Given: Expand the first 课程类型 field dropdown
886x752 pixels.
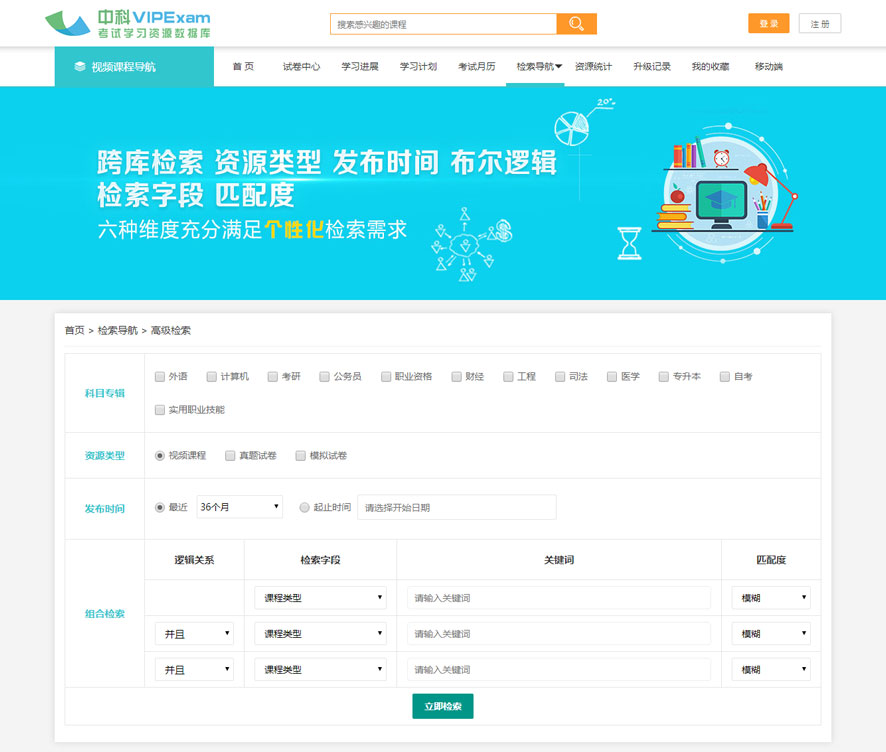Looking at the screenshot, I should (320, 598).
